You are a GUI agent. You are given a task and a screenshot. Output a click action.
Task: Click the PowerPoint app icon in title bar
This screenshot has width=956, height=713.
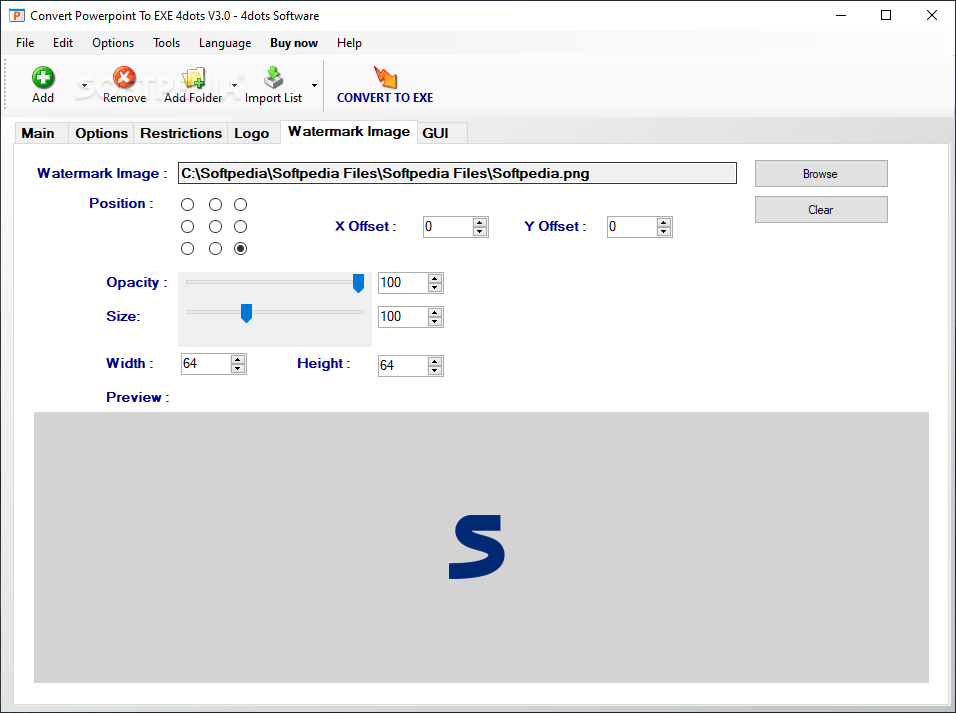(16, 15)
